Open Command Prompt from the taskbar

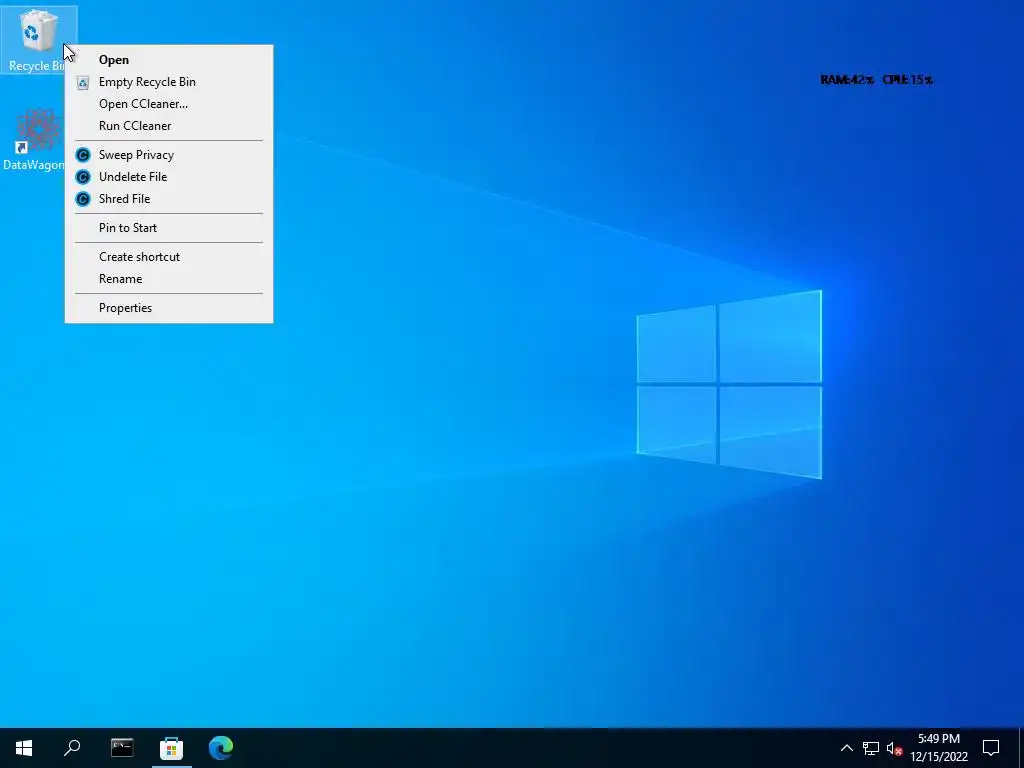point(122,748)
